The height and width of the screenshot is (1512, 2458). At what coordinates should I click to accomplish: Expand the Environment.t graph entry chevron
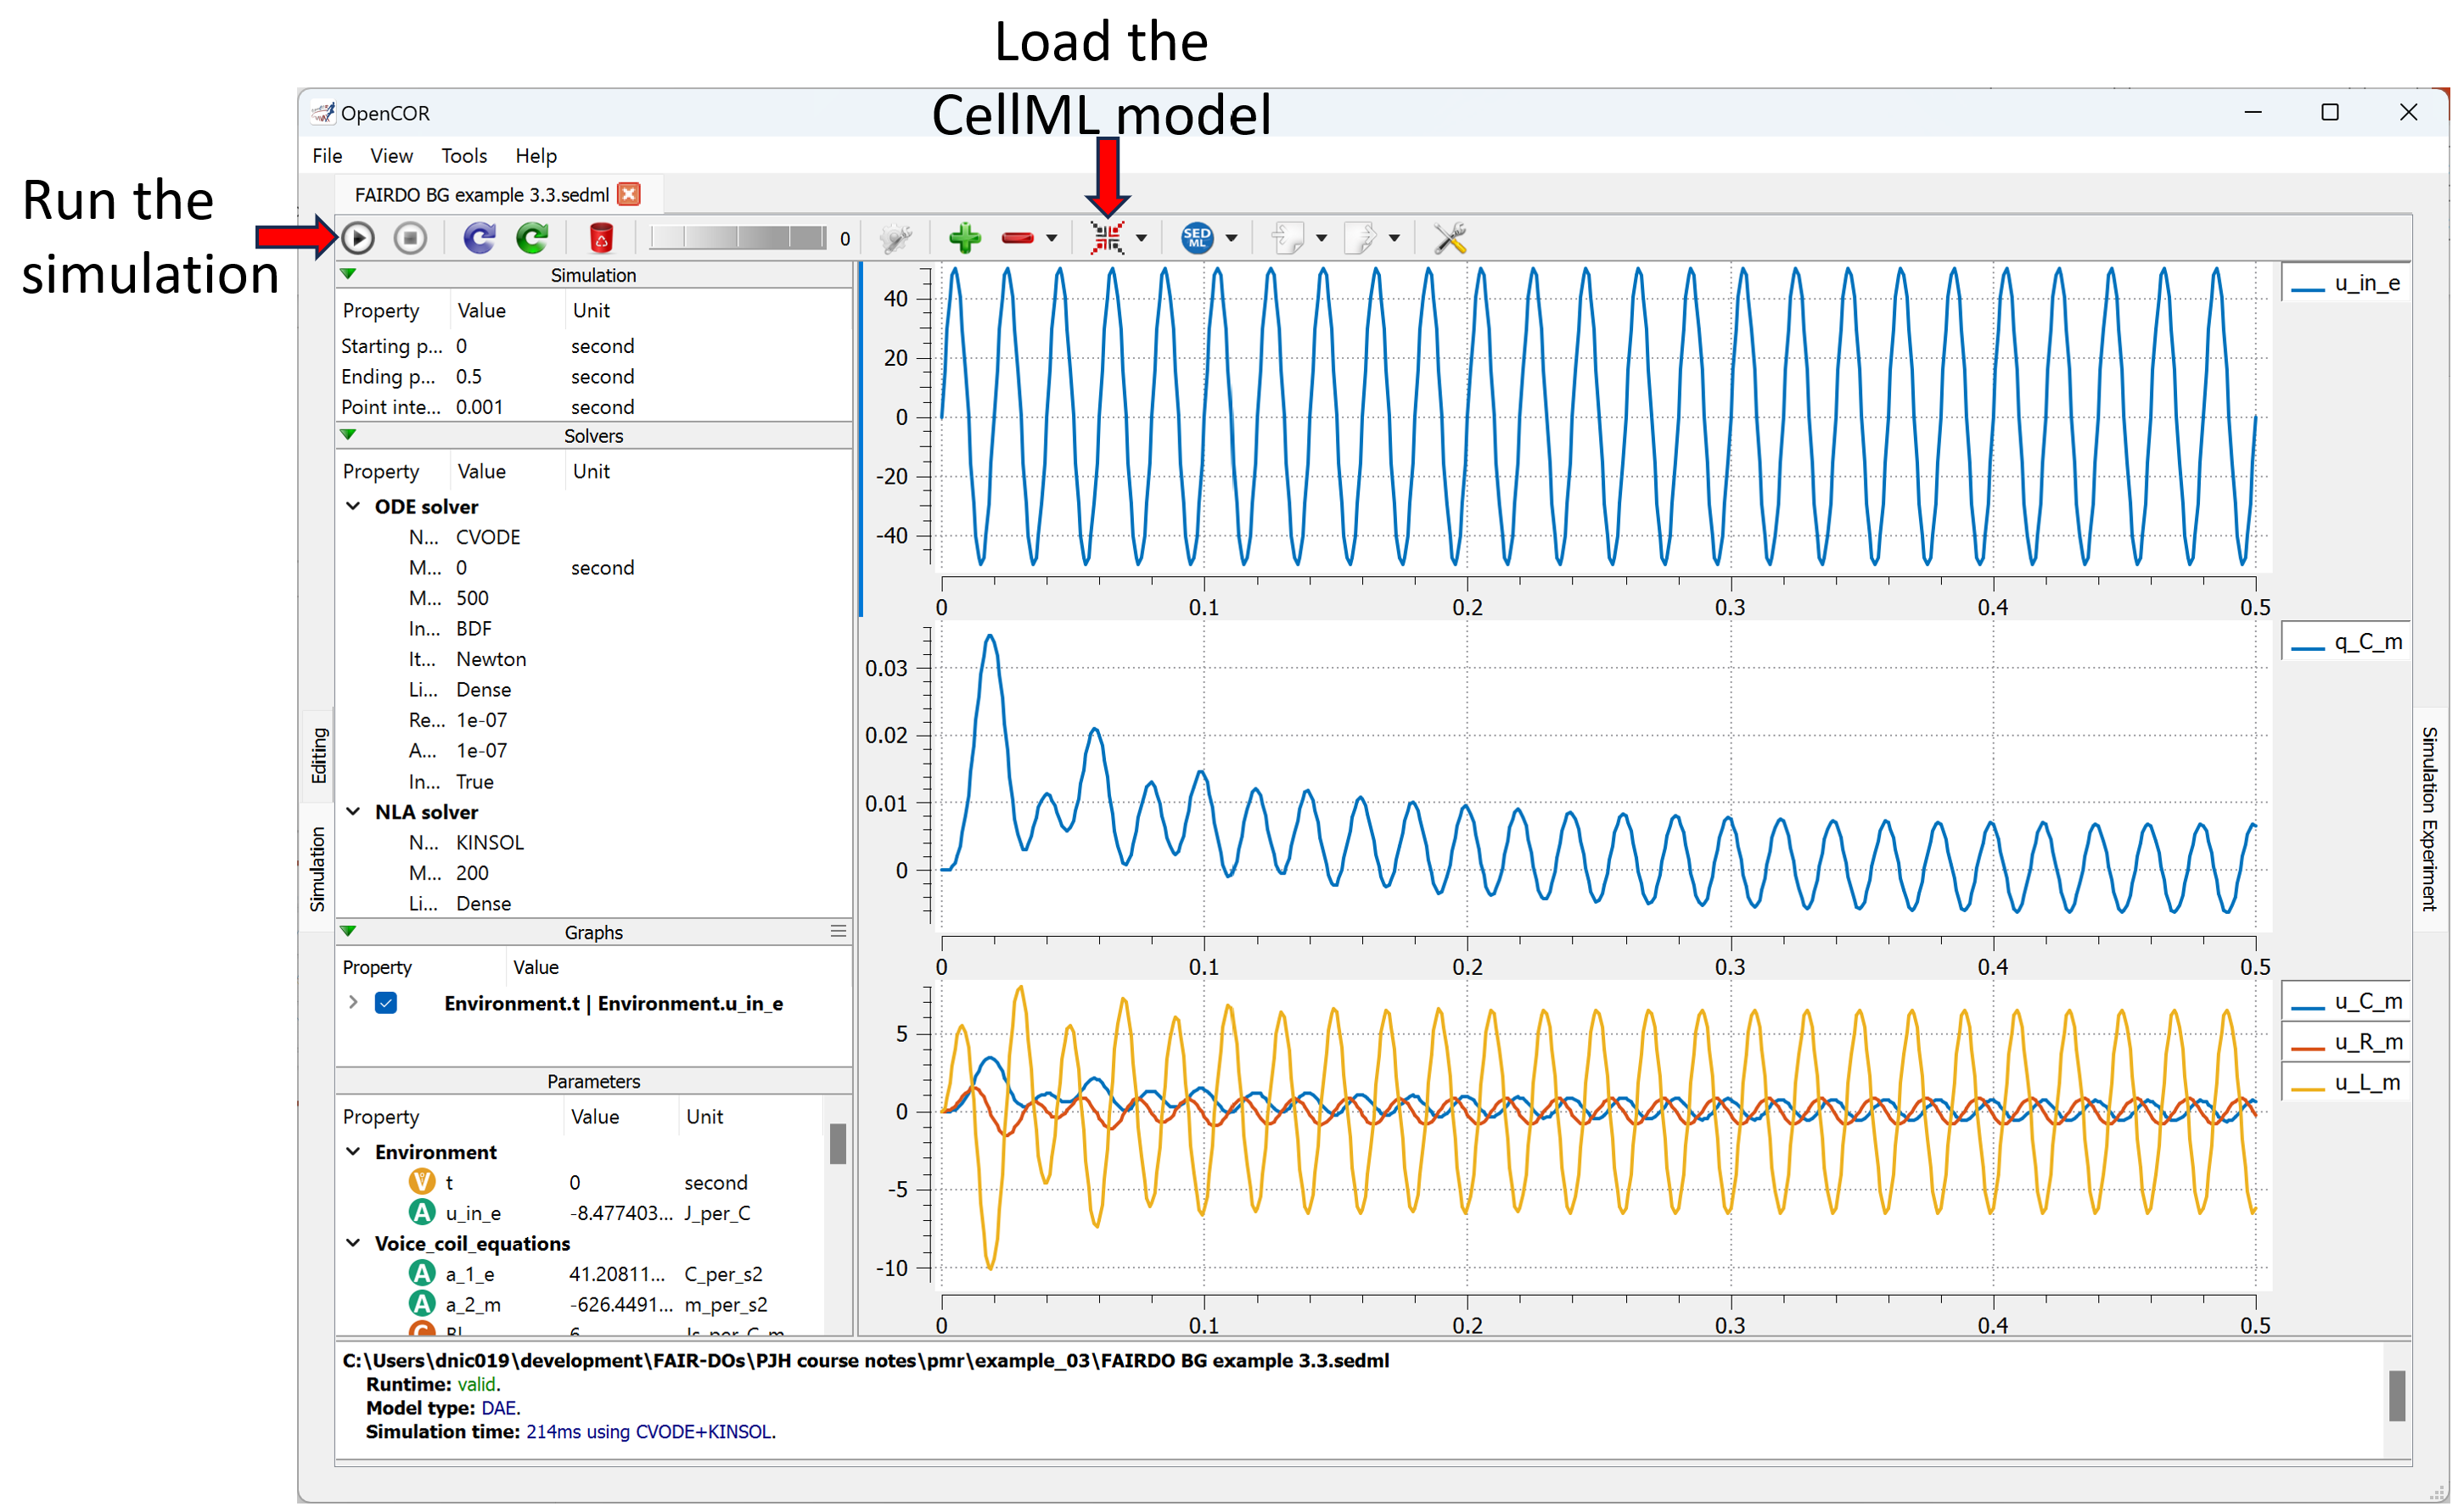click(x=353, y=1002)
